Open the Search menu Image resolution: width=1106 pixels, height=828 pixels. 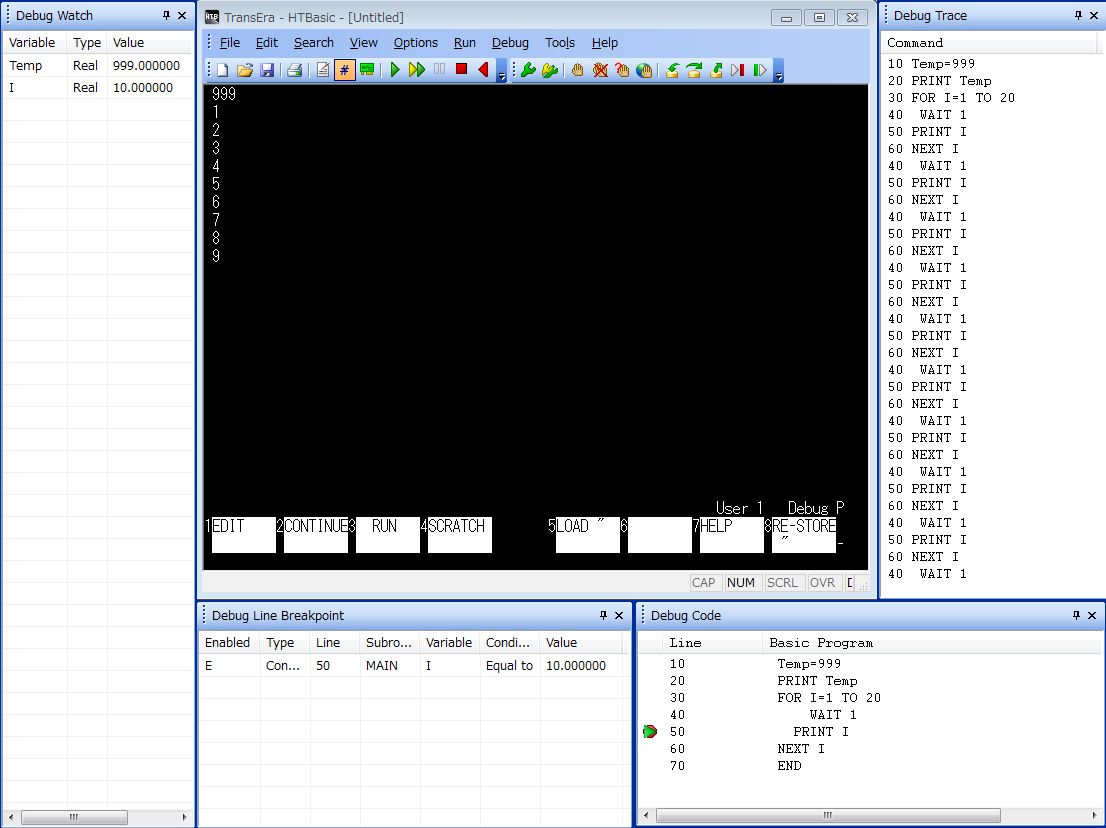(314, 42)
